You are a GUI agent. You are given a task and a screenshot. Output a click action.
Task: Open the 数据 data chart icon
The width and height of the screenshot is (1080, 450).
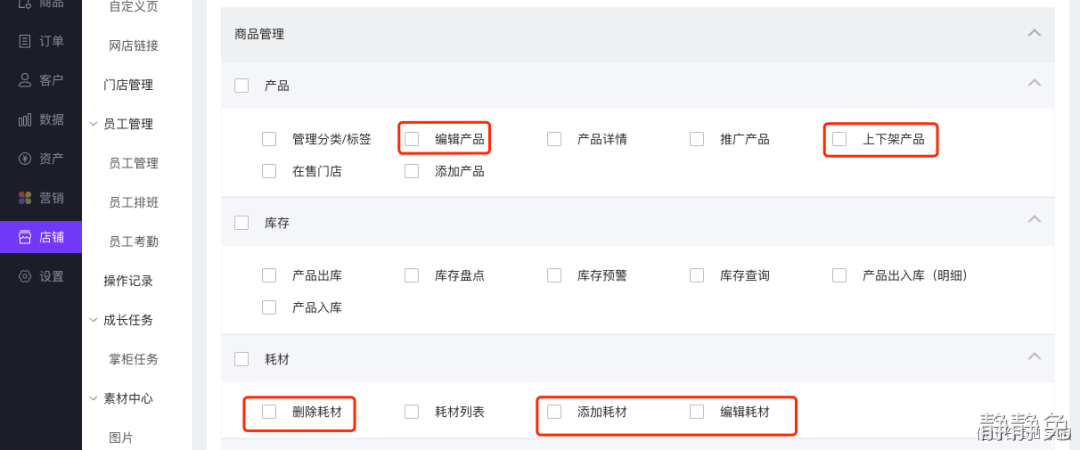point(25,120)
